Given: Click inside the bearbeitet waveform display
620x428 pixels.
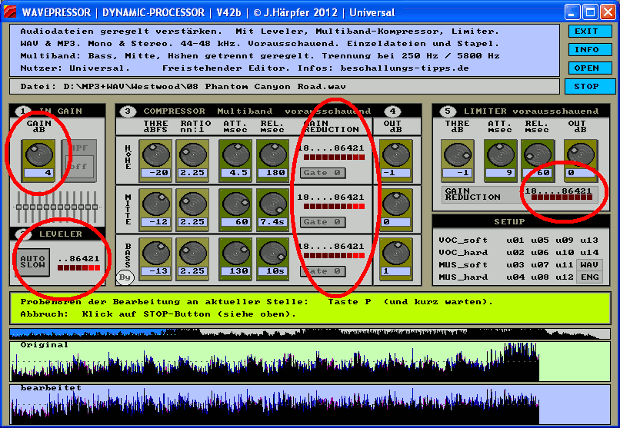Looking at the screenshot, I should point(310,404).
